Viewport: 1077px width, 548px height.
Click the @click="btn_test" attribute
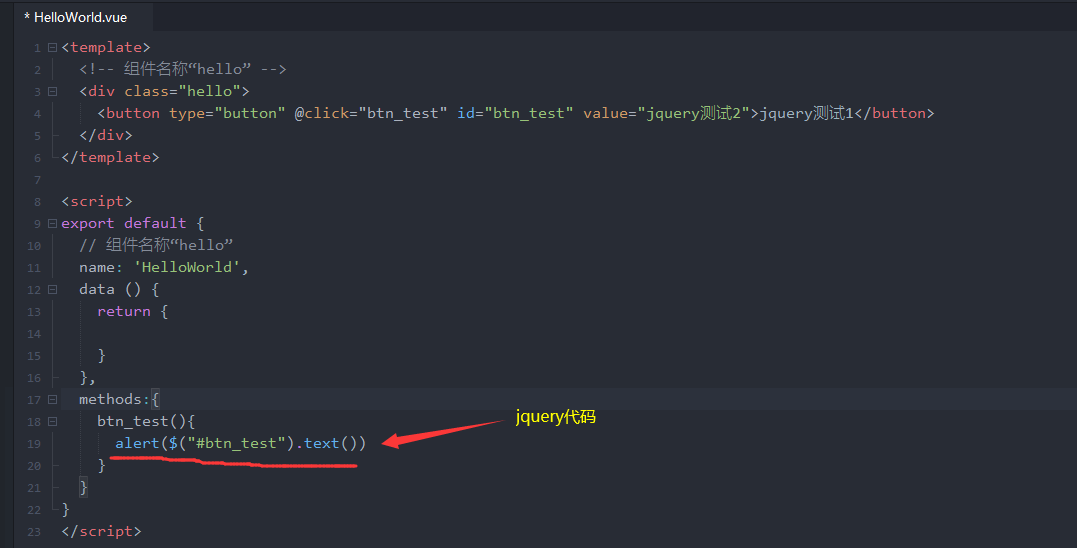click(x=371, y=113)
